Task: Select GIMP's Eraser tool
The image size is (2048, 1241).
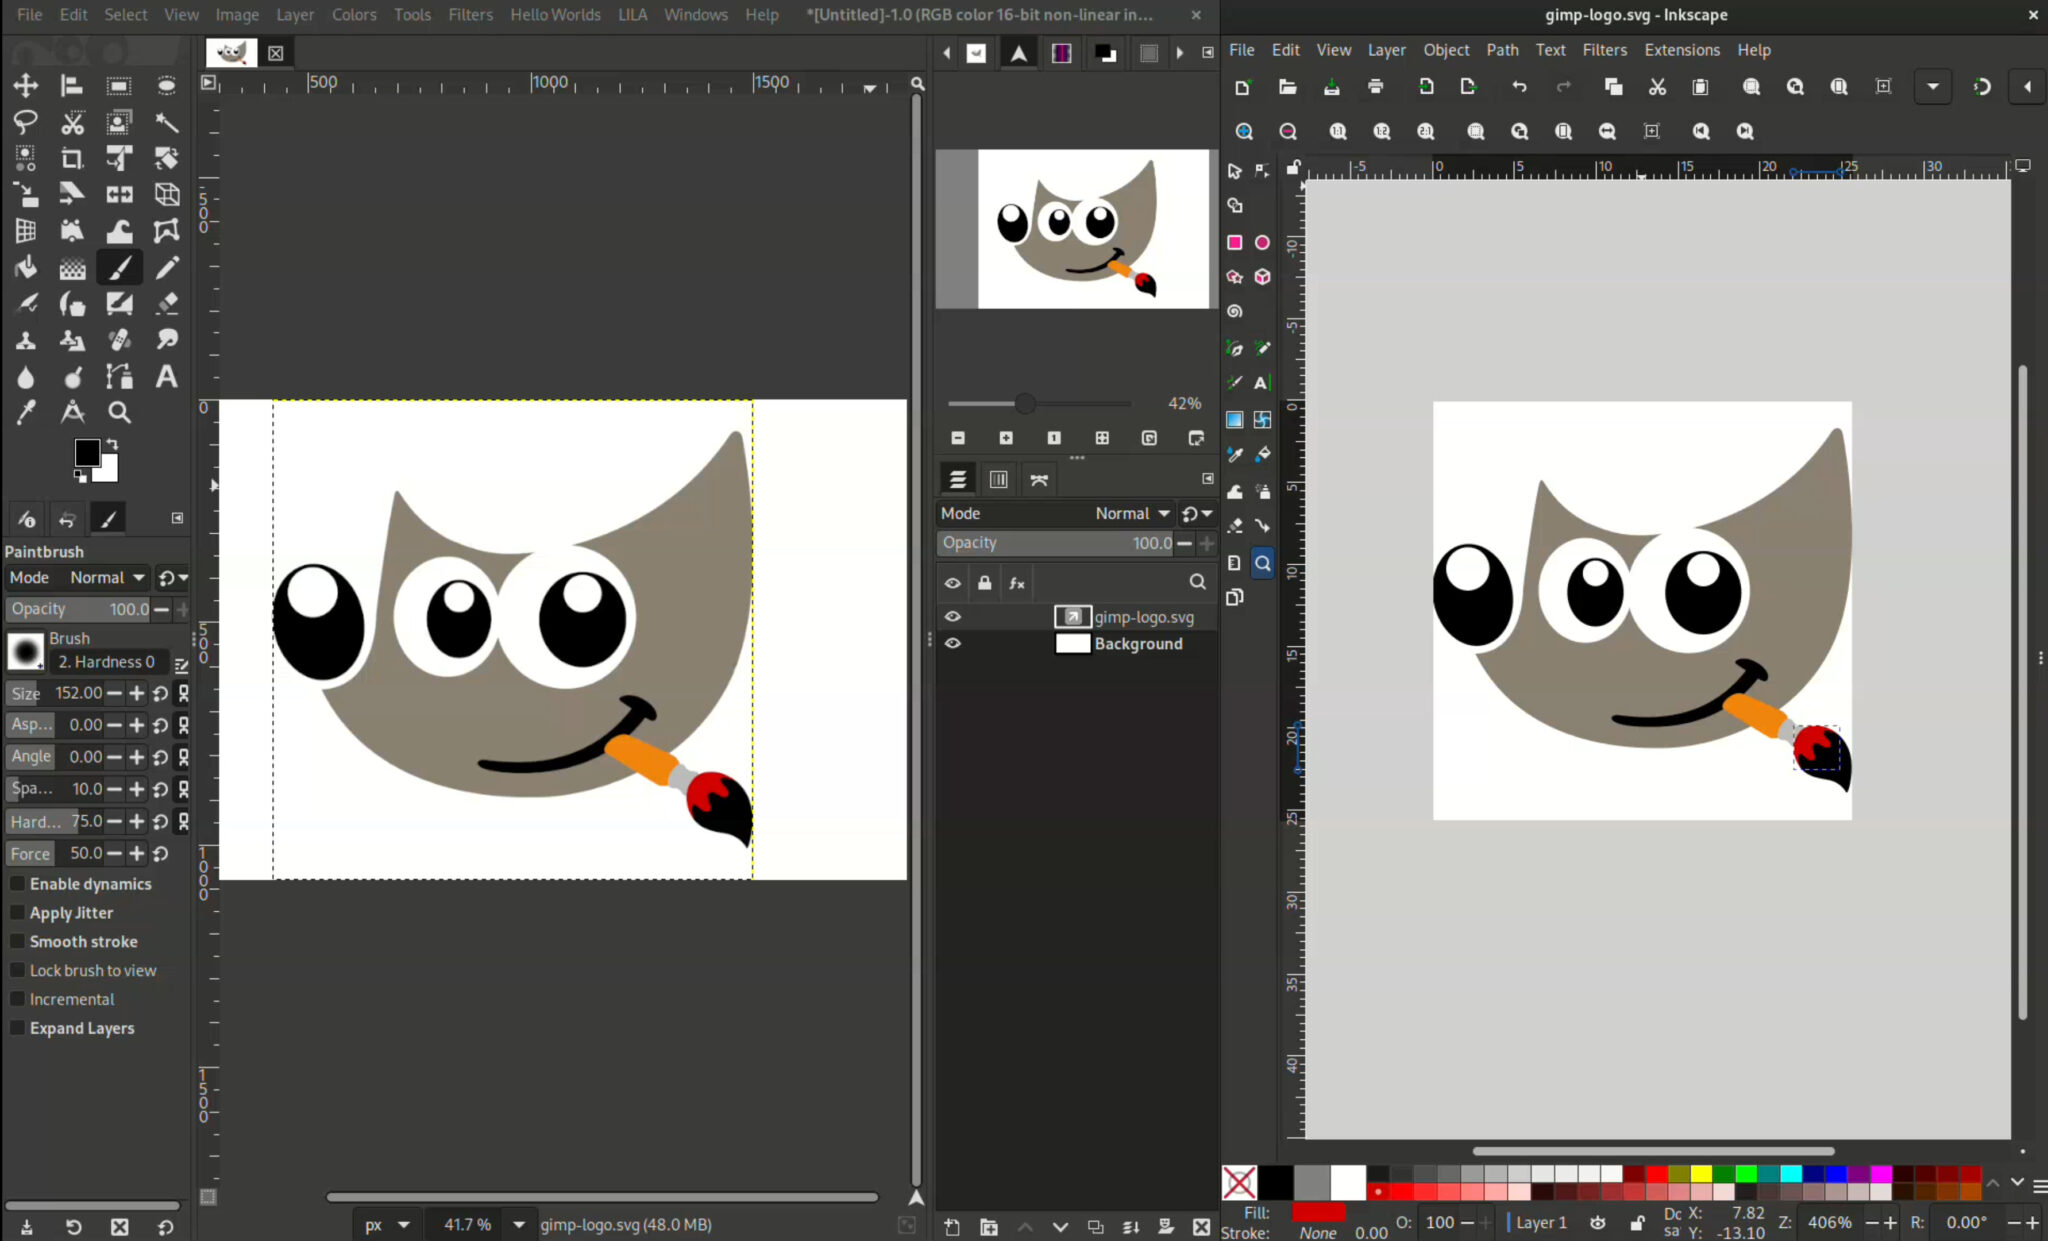Action: point(166,304)
